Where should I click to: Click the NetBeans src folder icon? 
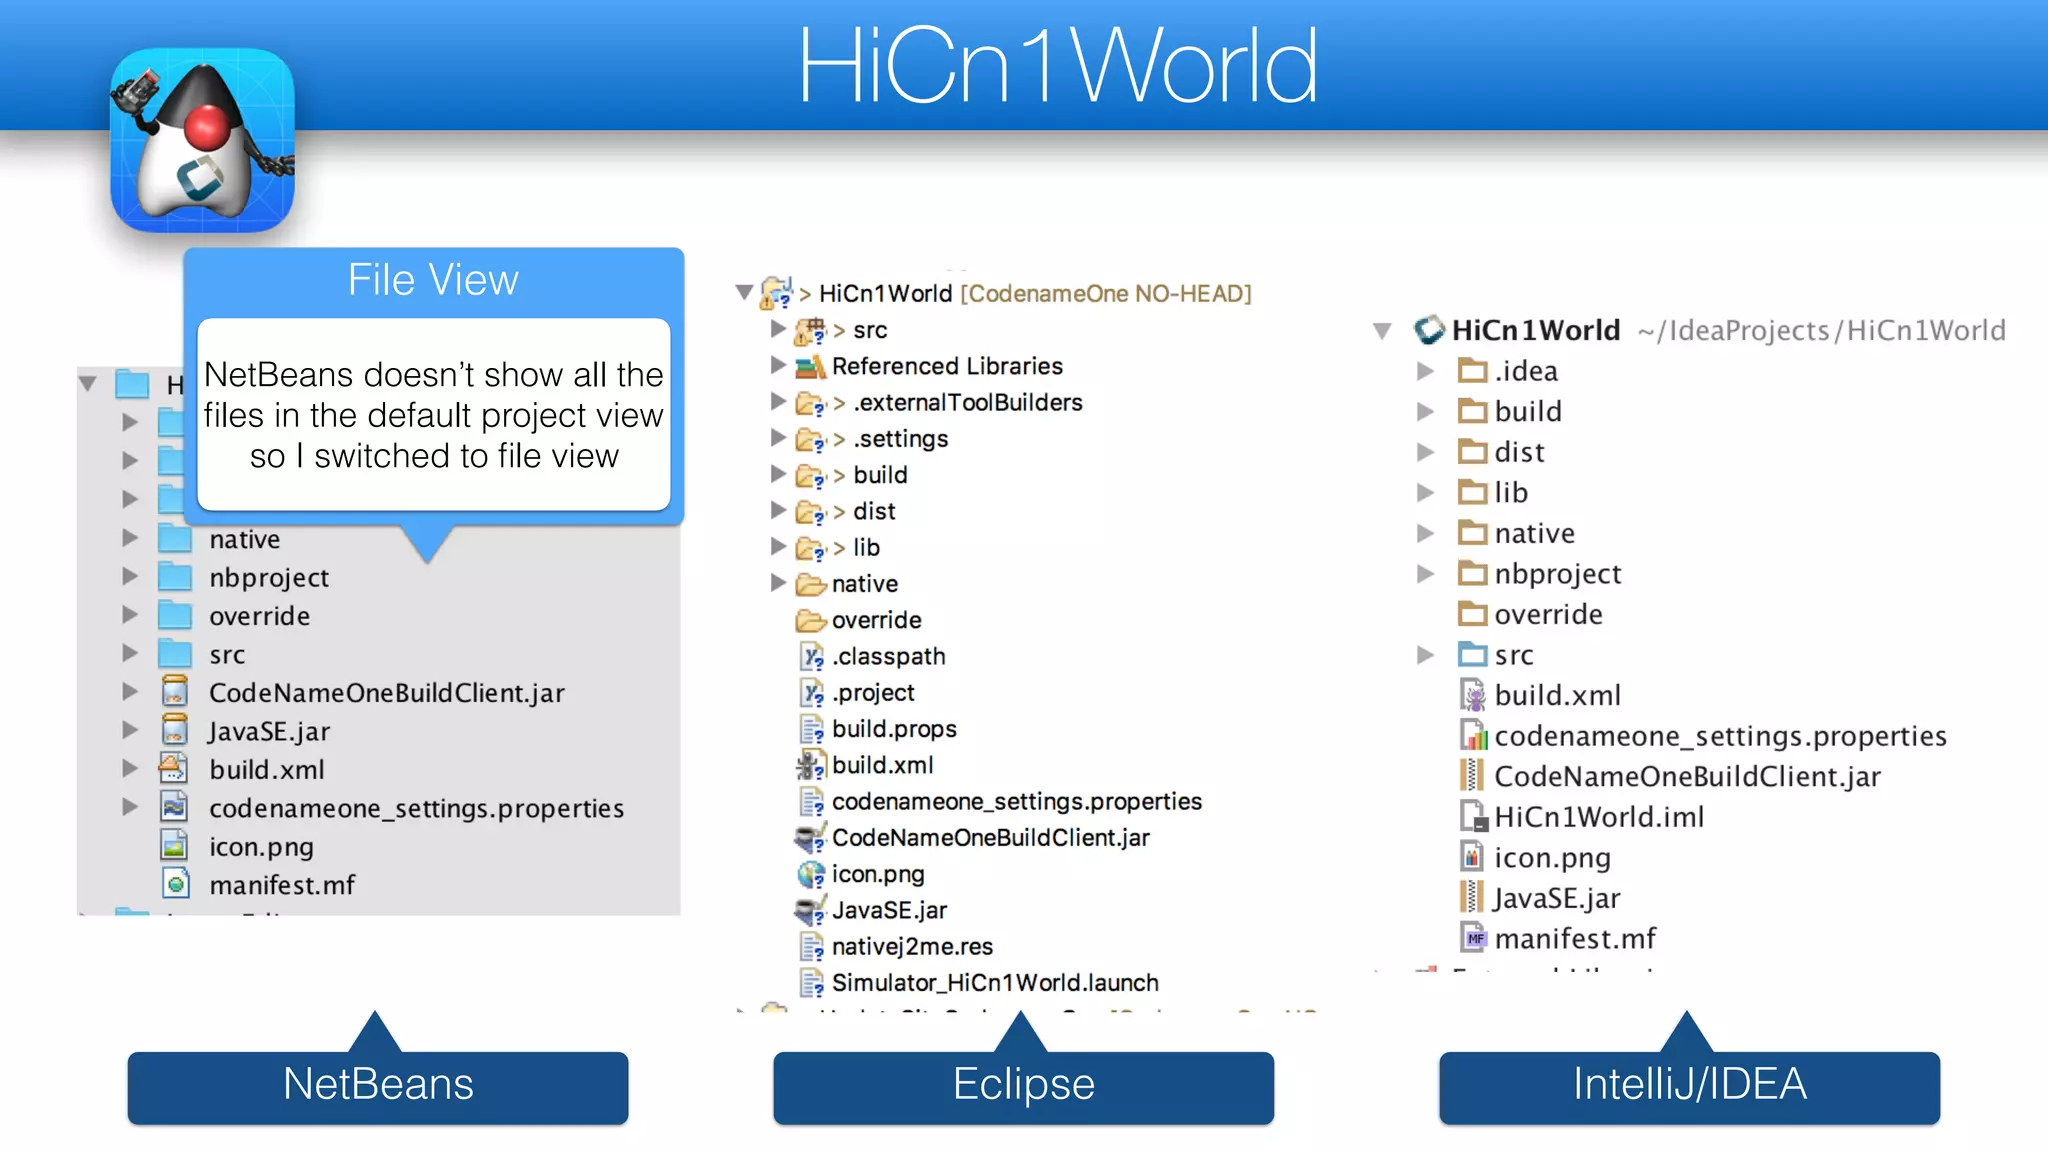pos(175,654)
